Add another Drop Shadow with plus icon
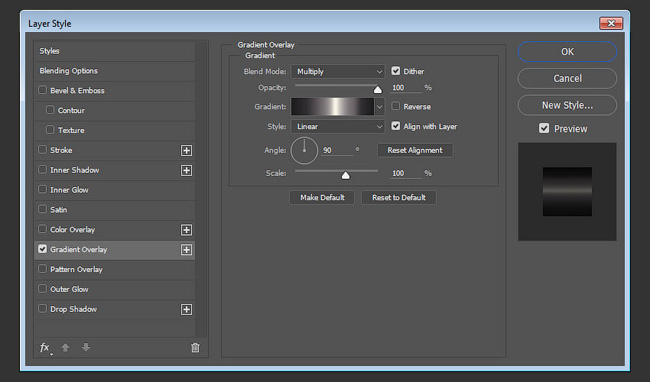The height and width of the screenshot is (382, 650). point(187,309)
